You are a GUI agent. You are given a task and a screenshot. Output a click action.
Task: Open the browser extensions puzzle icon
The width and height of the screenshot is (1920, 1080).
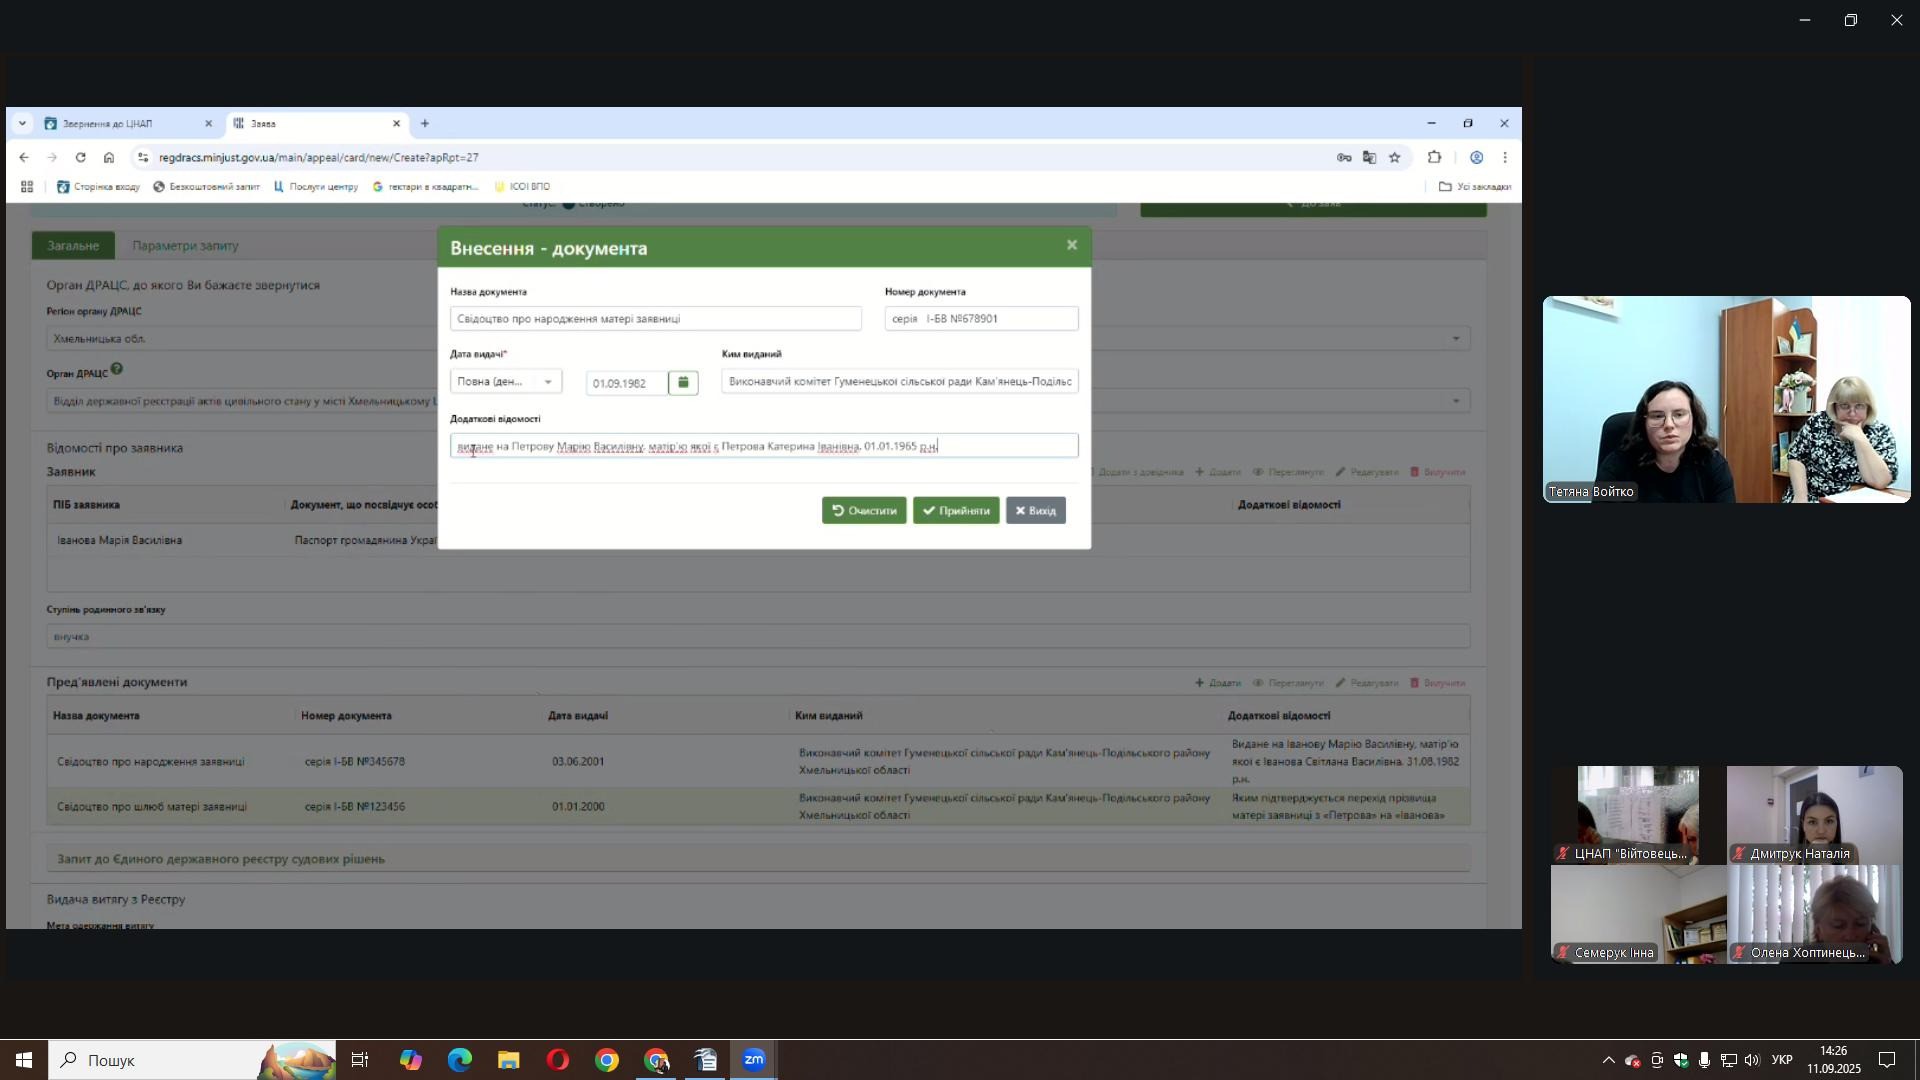pos(1434,157)
